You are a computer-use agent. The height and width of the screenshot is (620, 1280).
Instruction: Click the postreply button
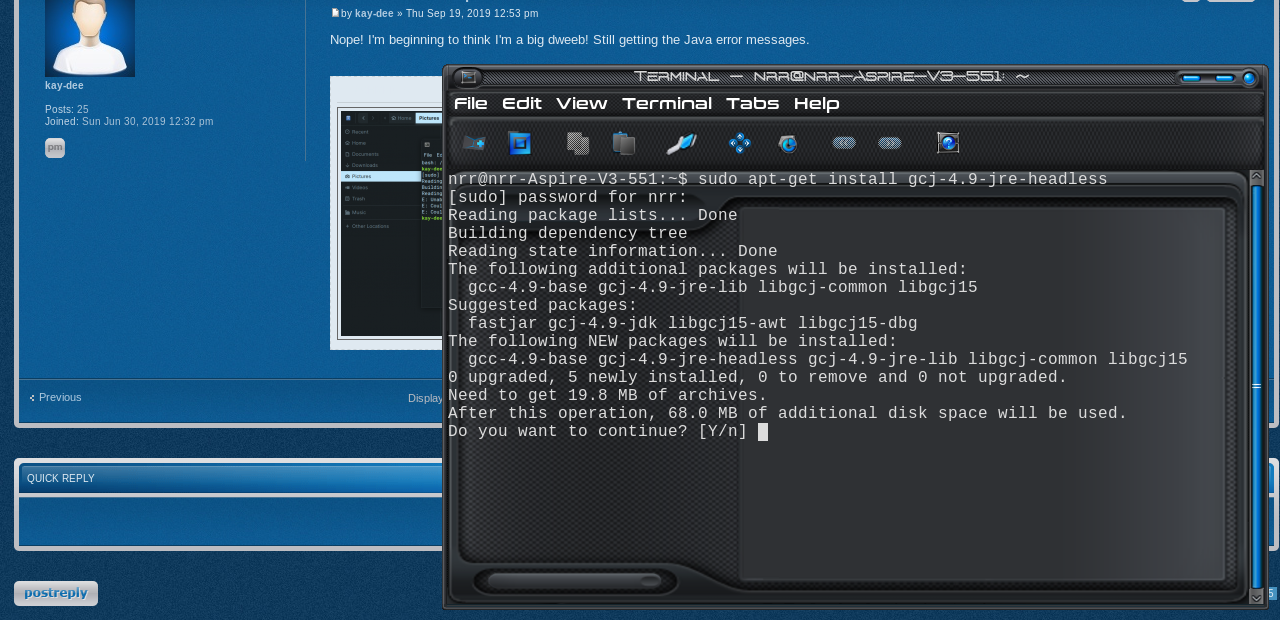[x=56, y=593]
